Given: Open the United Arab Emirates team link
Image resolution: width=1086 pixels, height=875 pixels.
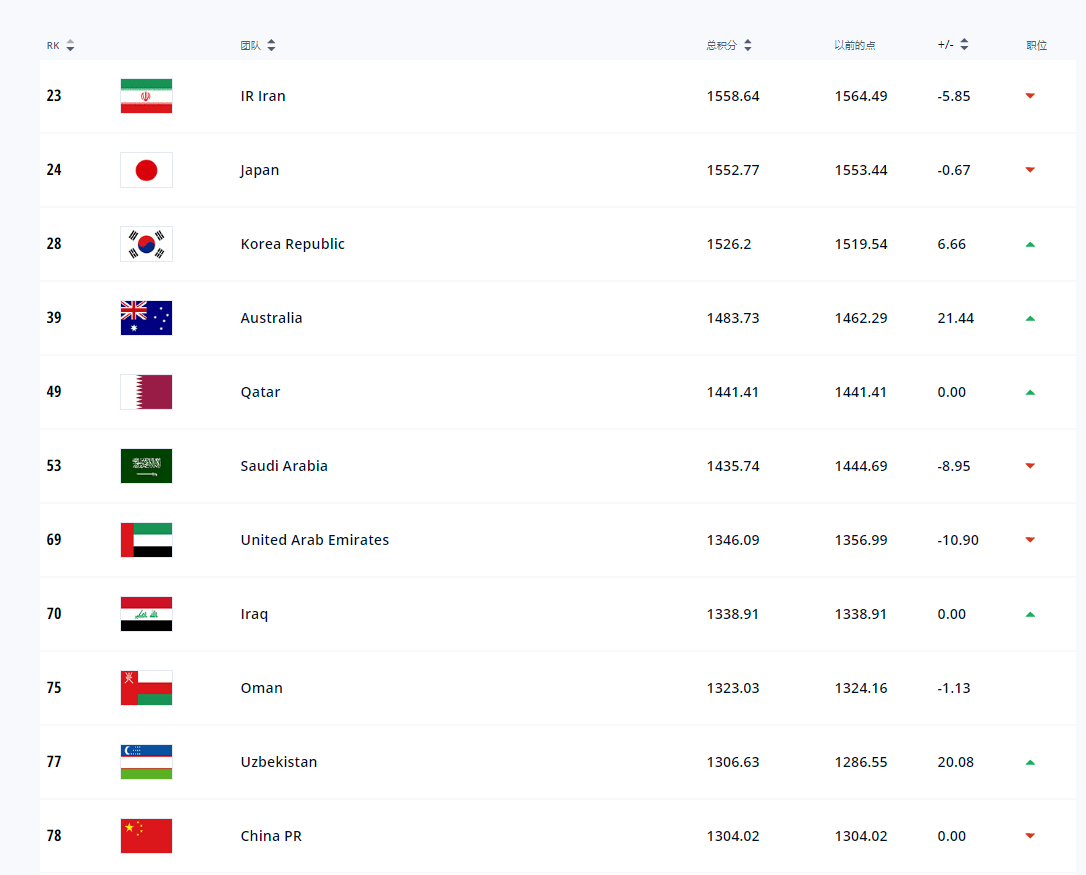Looking at the screenshot, I should (314, 540).
